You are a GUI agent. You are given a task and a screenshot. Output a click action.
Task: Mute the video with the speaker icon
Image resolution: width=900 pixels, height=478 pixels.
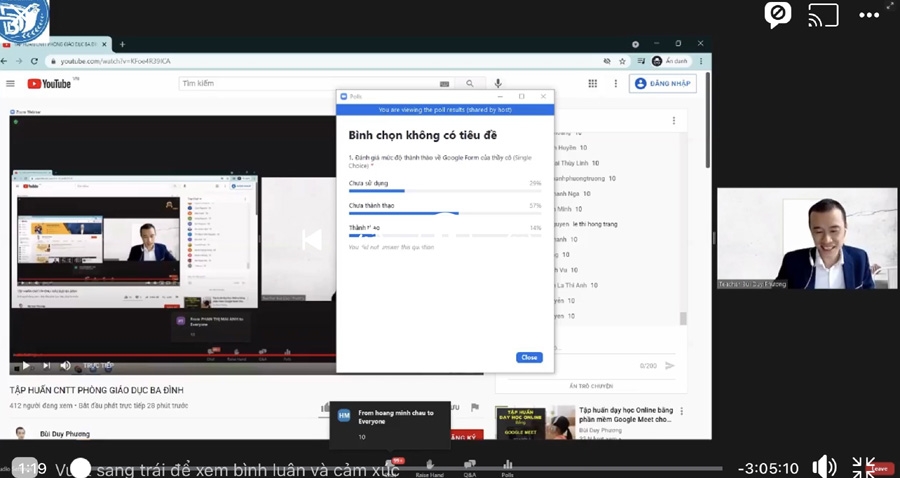[824, 467]
